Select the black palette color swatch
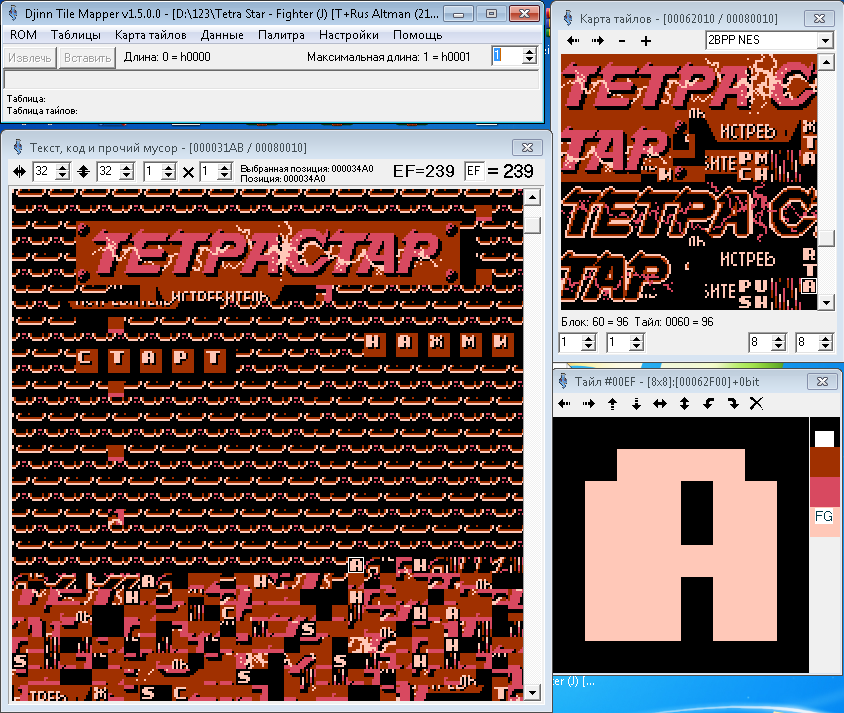The image size is (844, 713). (824, 432)
